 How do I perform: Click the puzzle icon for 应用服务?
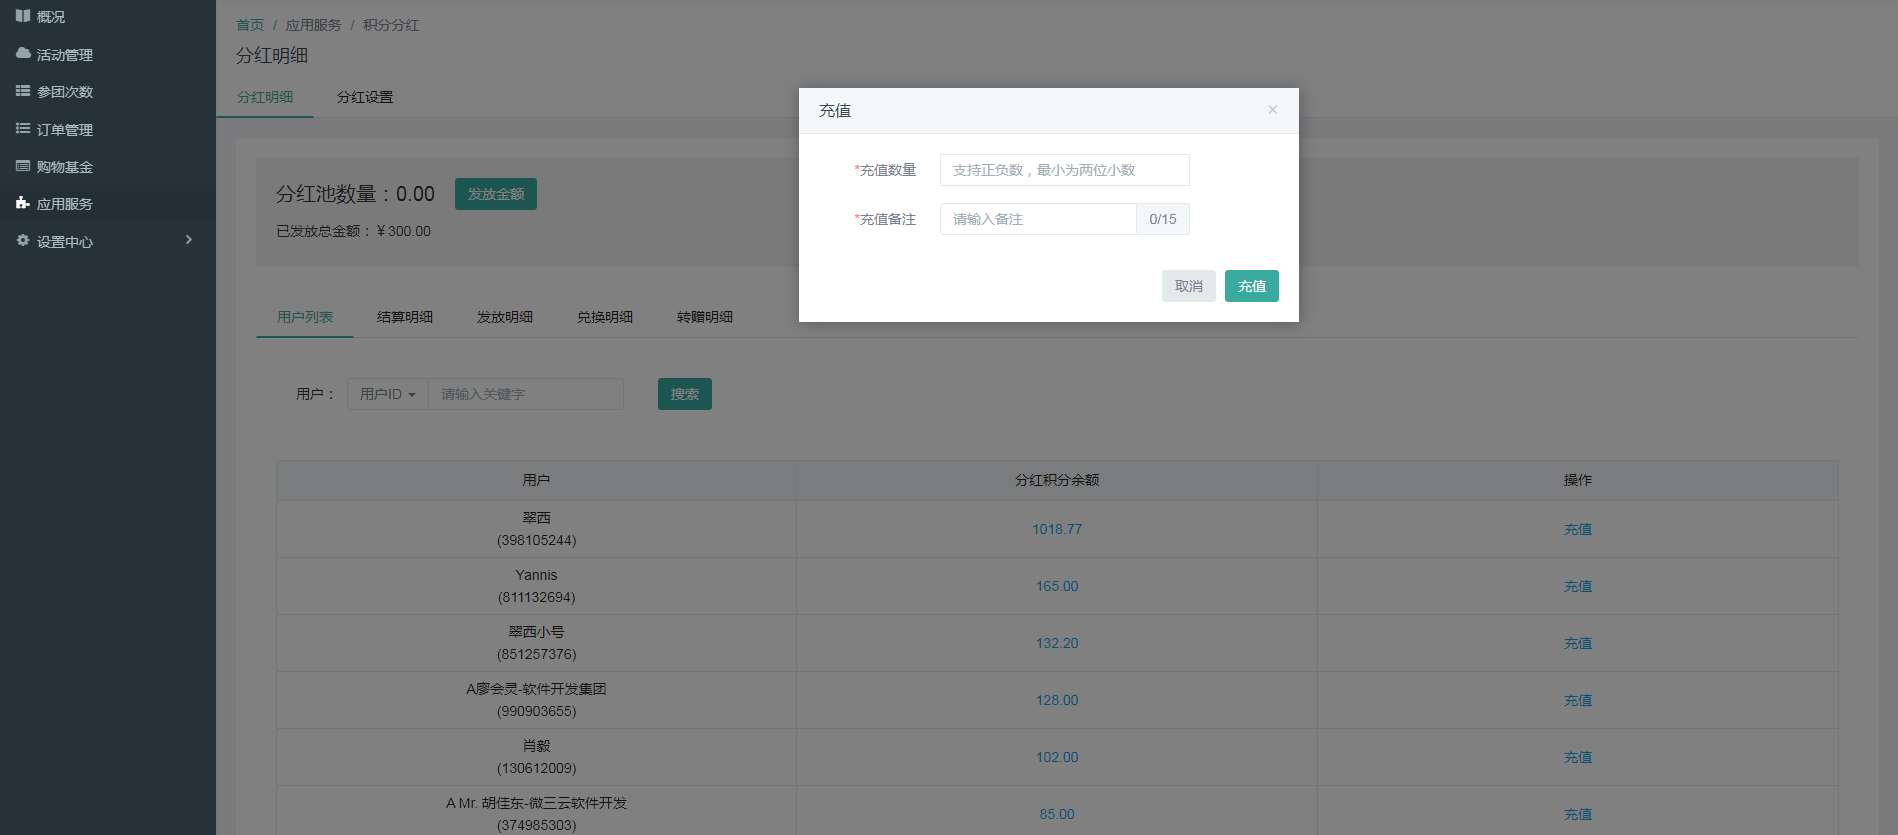(23, 203)
